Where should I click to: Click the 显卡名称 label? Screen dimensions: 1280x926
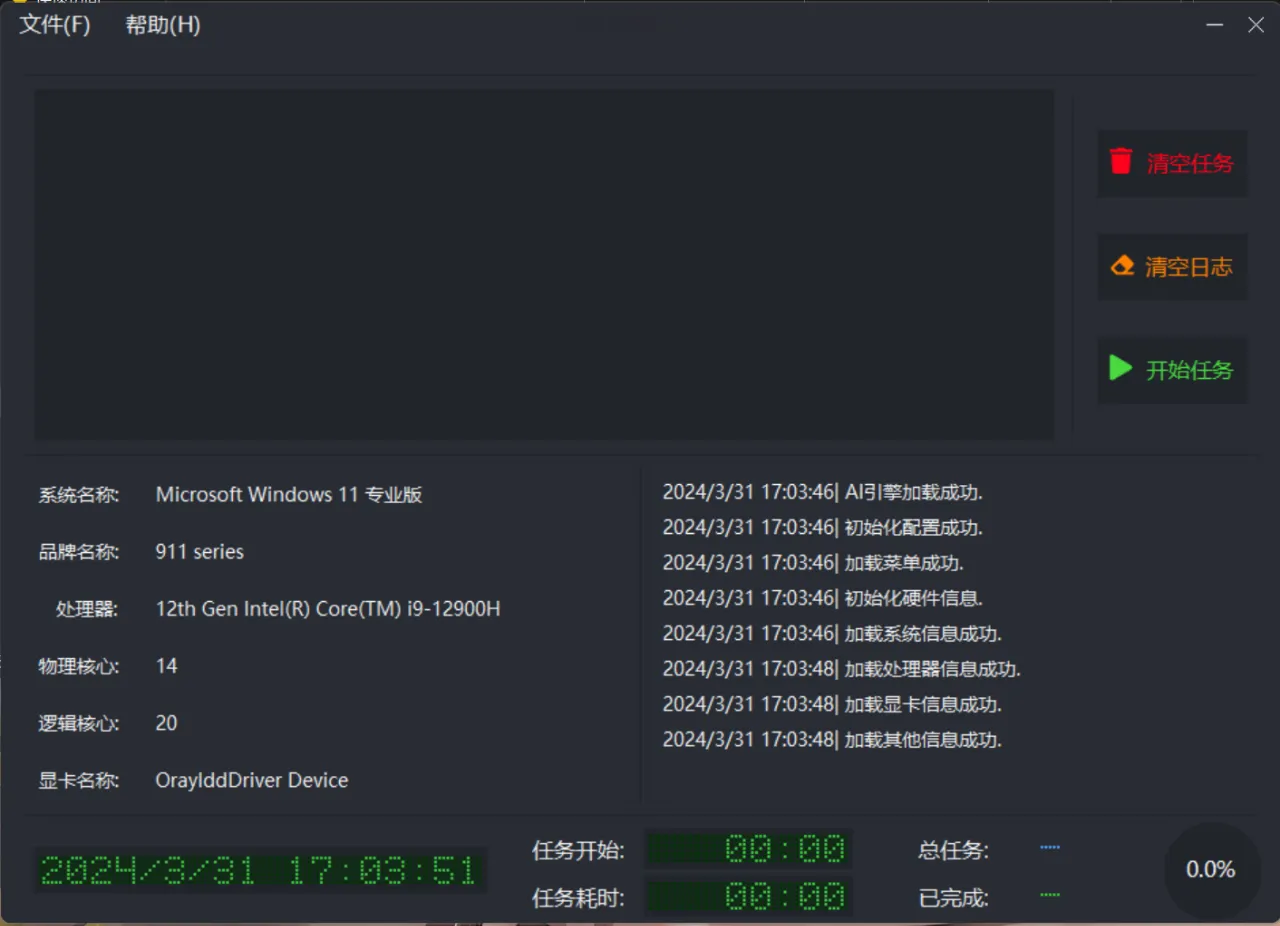(x=79, y=781)
